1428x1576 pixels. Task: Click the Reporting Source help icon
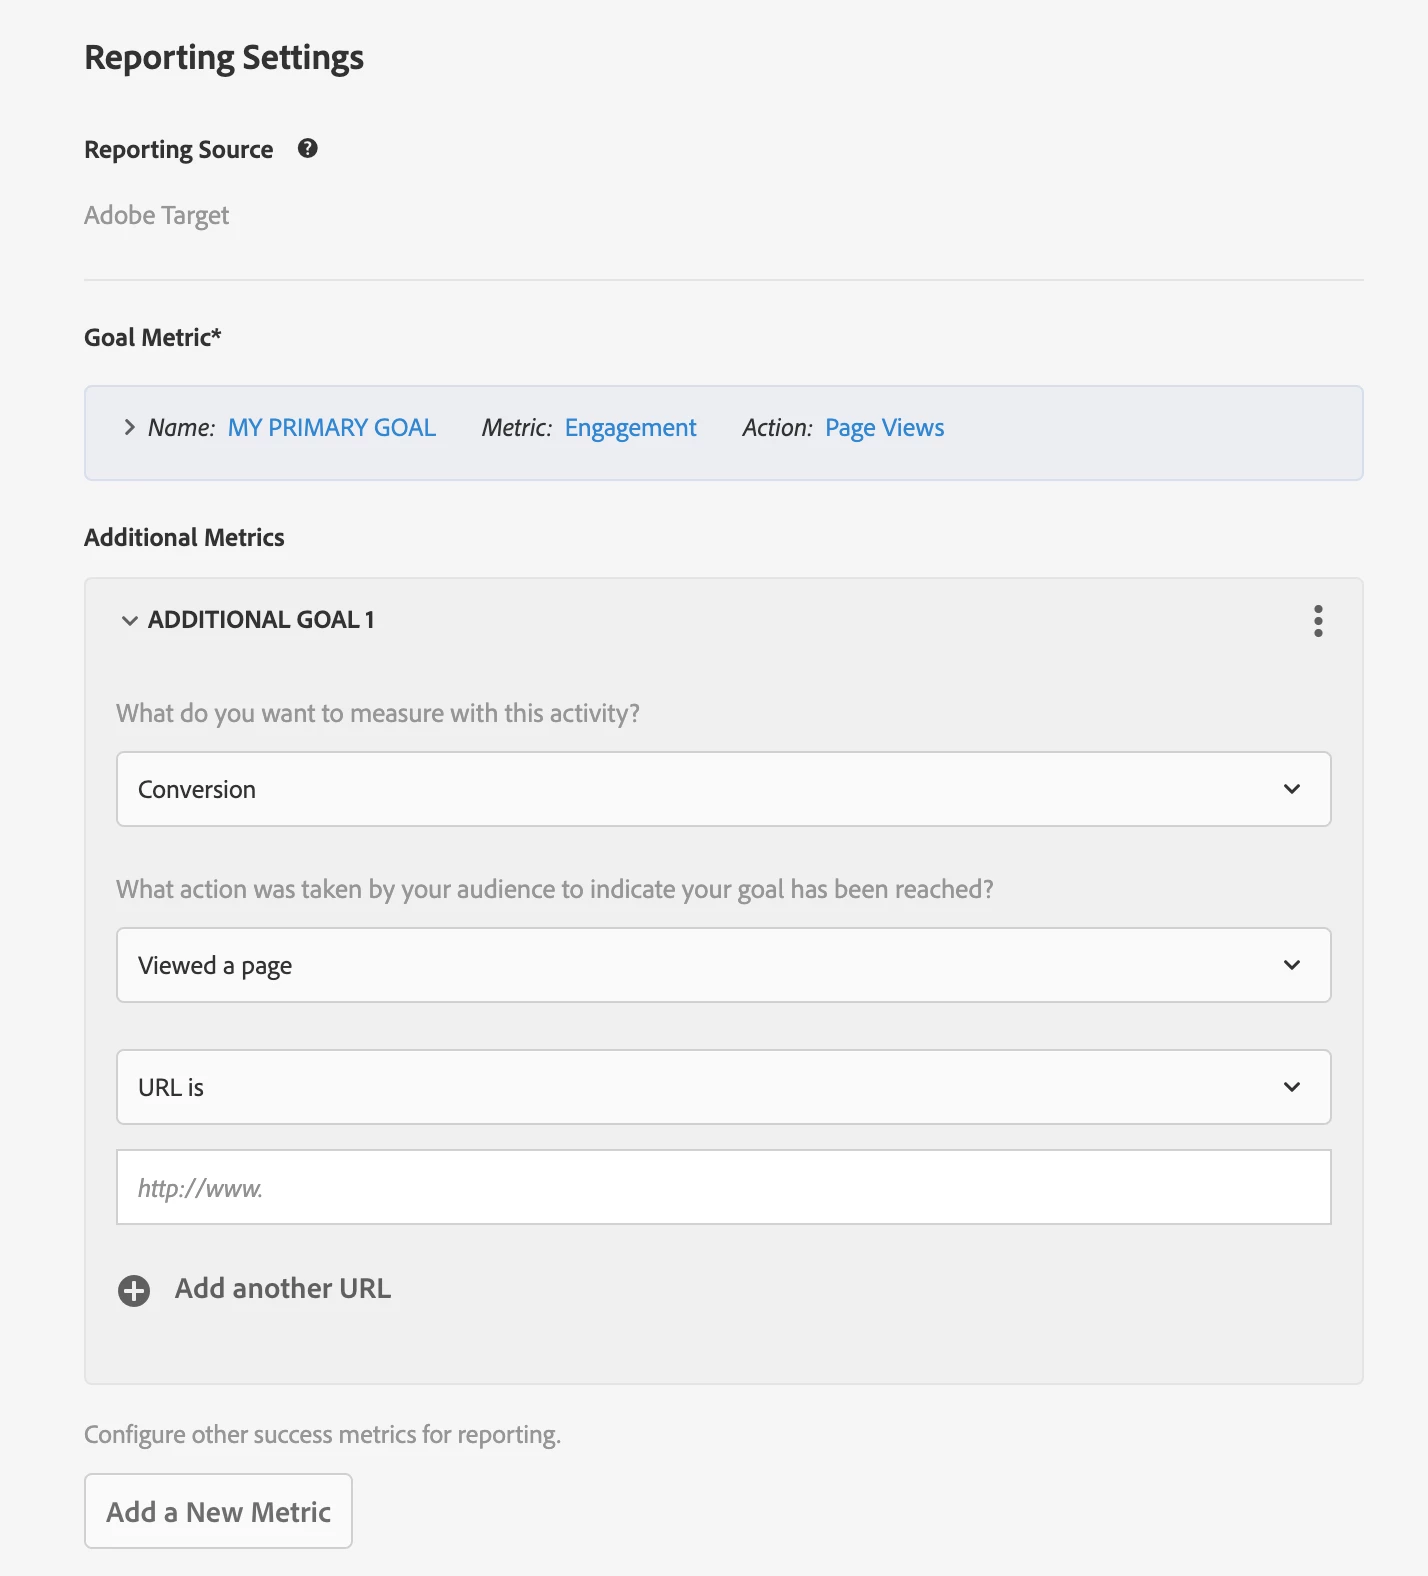[308, 149]
